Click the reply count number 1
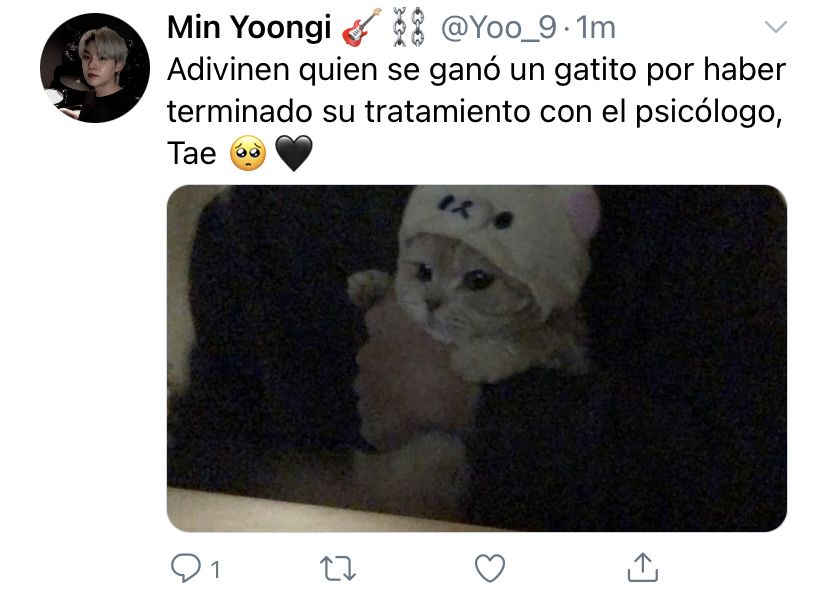The height and width of the screenshot is (604, 828). coord(215,570)
